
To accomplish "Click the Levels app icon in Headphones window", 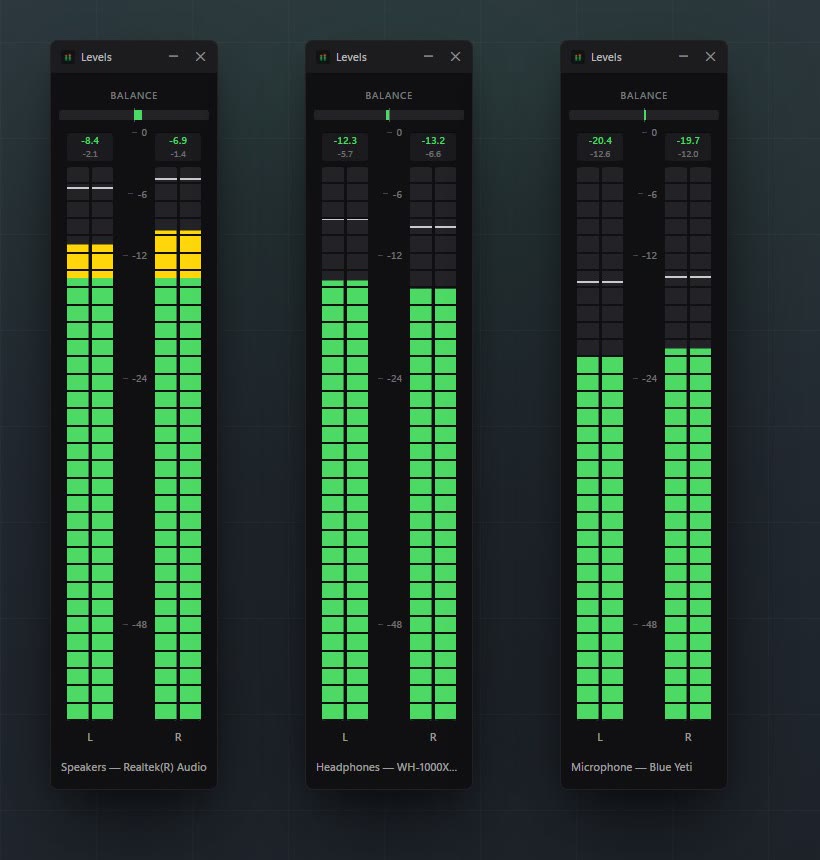I will click(x=323, y=57).
